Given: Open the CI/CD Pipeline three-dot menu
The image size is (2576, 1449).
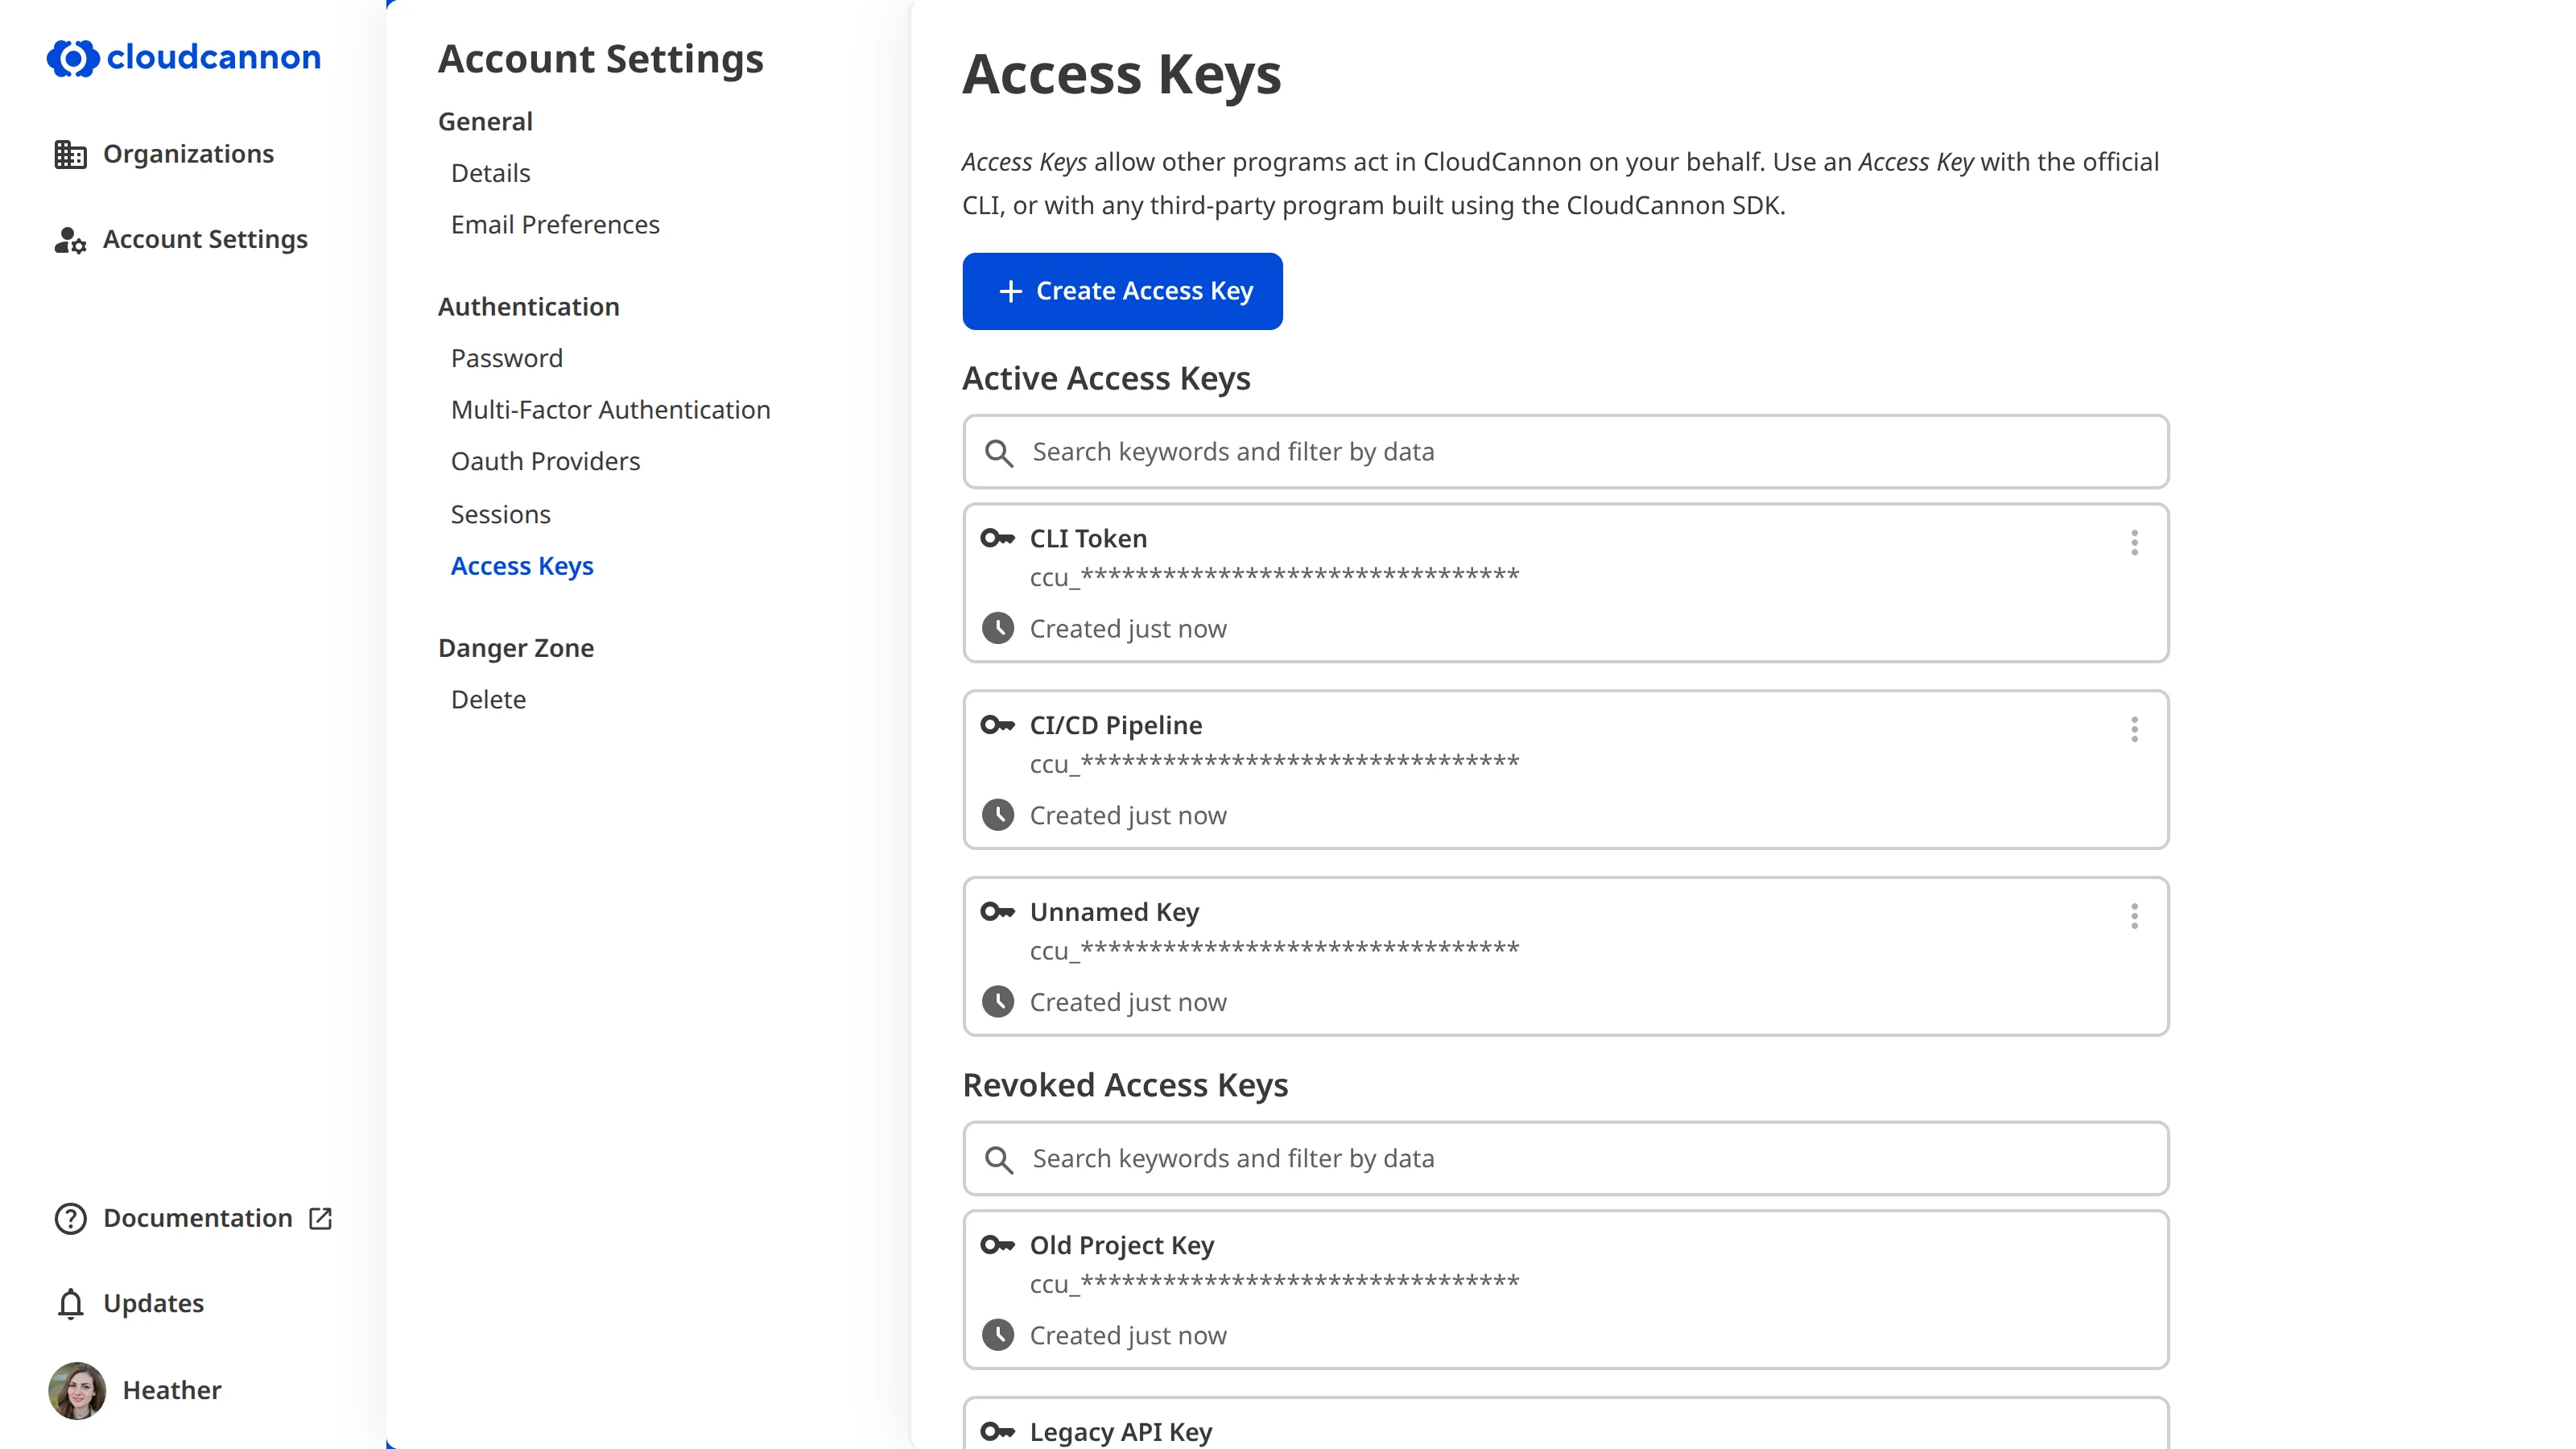Looking at the screenshot, I should click(2134, 729).
